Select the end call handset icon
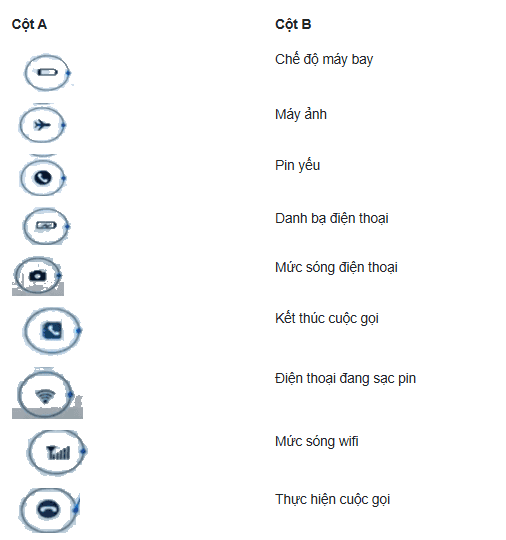506x540 pixels. tap(49, 510)
